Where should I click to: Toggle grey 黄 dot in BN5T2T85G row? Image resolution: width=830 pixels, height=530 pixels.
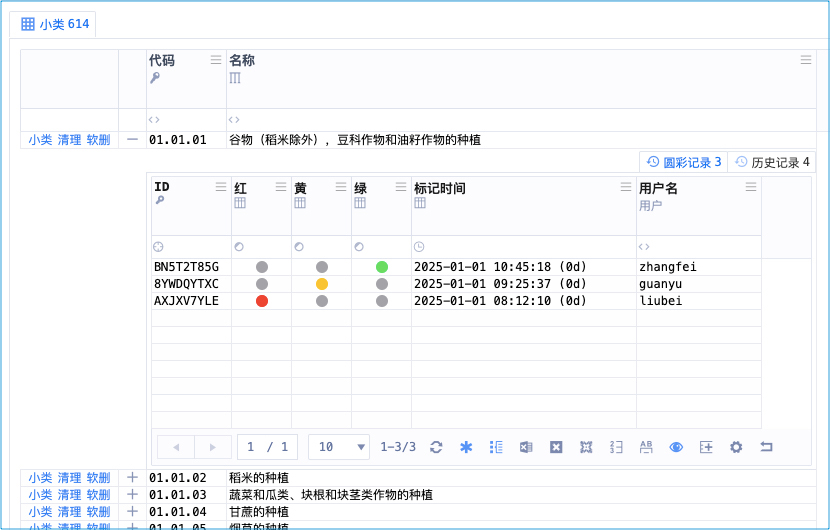click(x=322, y=267)
